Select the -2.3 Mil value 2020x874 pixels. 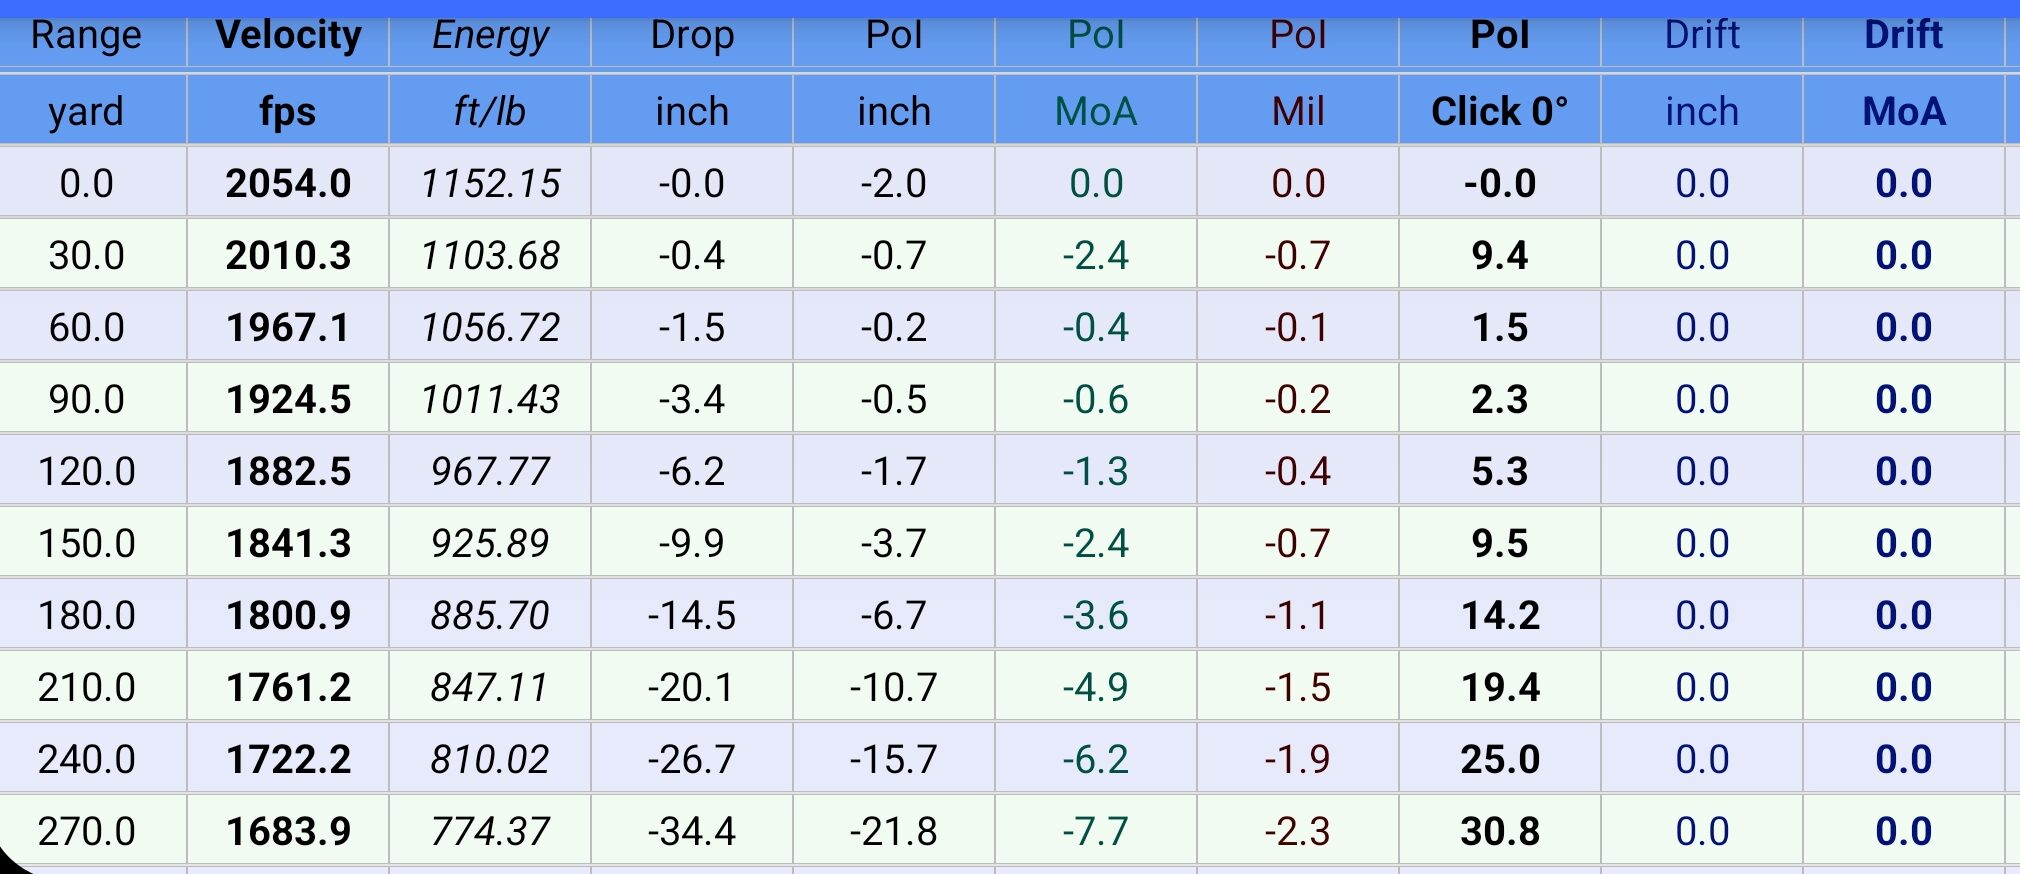click(1297, 831)
